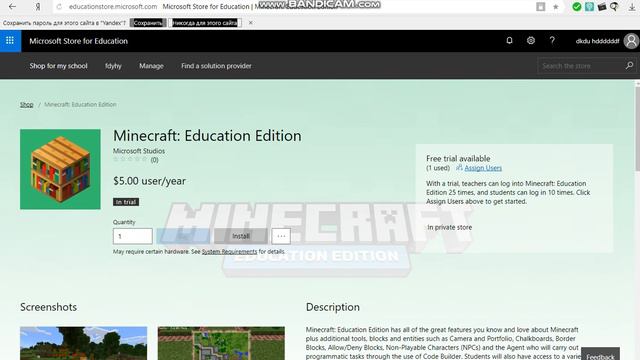Viewport: 640px width, 360px height.
Task: Go back with browser back arrow
Action: coord(12,7)
